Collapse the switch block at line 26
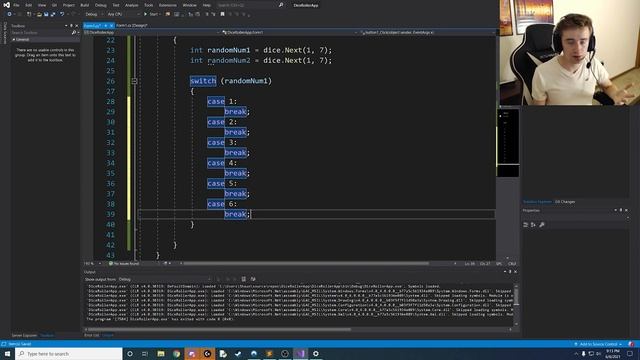 coord(134,81)
